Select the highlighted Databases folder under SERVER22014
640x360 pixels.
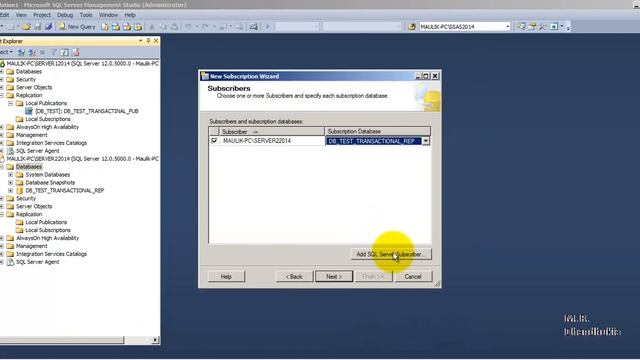pyautogui.click(x=29, y=167)
